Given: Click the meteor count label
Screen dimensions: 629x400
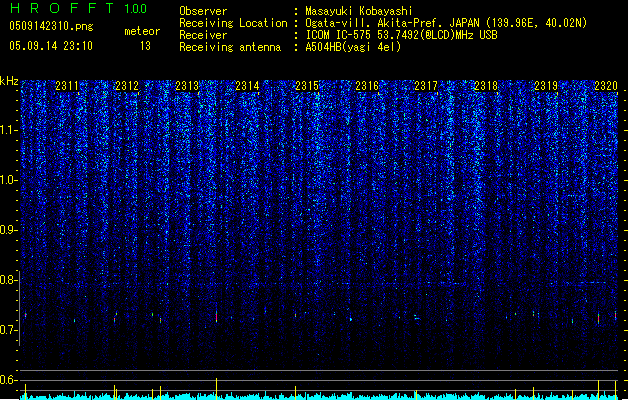Looking at the screenshot, I should 142,31.
